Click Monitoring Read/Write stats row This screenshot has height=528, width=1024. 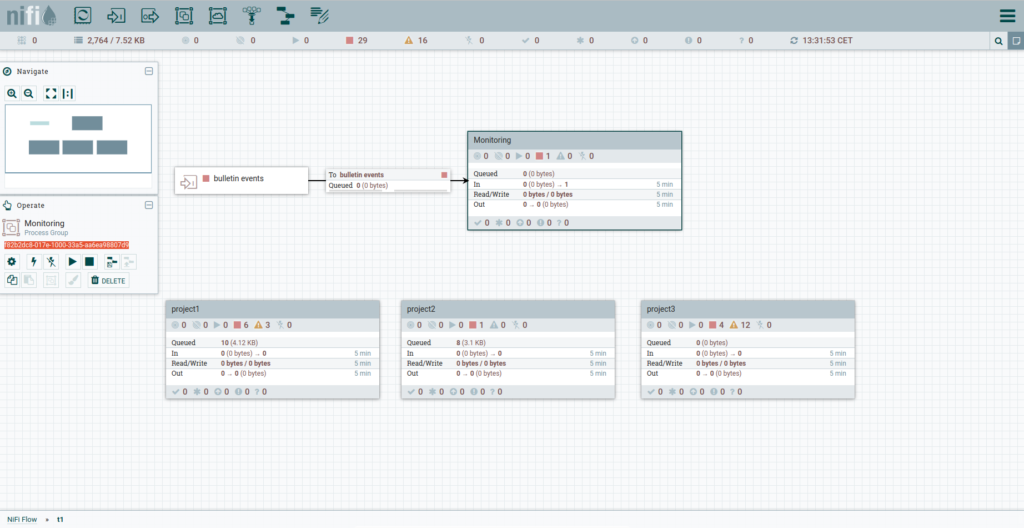pyautogui.click(x=574, y=194)
